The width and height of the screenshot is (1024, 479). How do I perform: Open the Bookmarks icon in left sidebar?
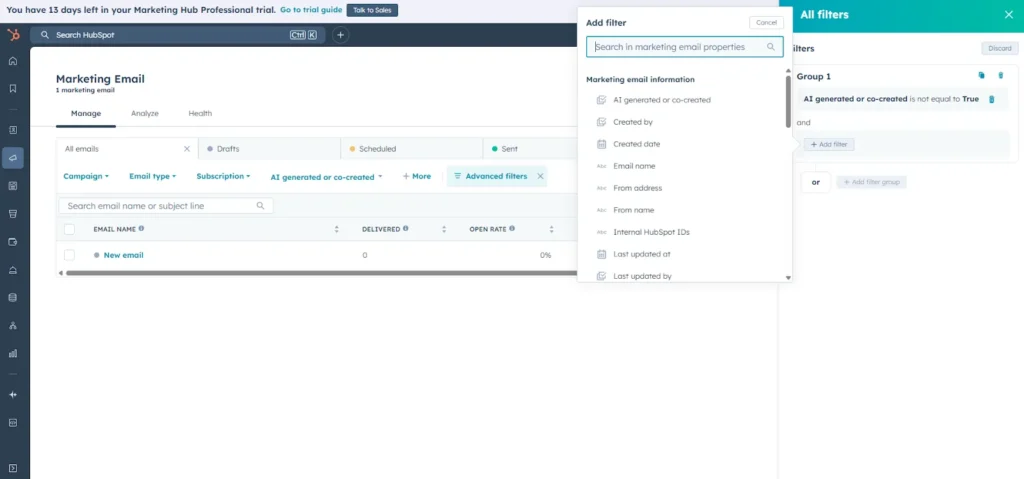pyautogui.click(x=13, y=89)
